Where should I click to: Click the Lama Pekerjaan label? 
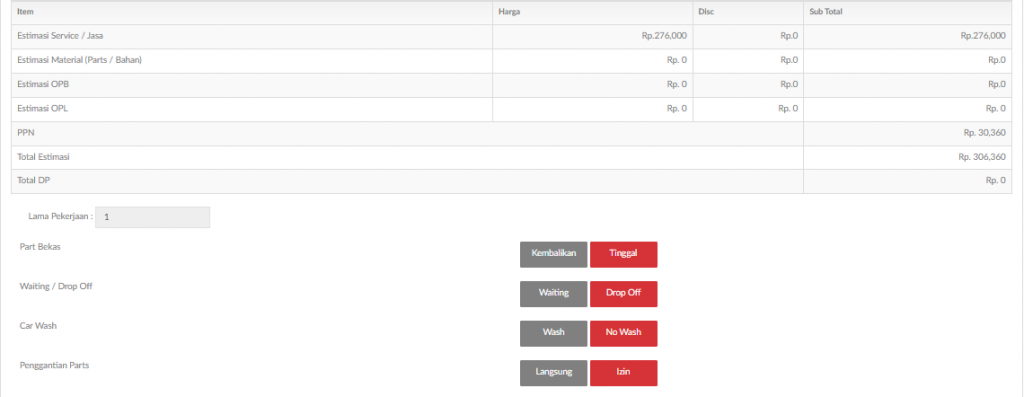click(60, 216)
